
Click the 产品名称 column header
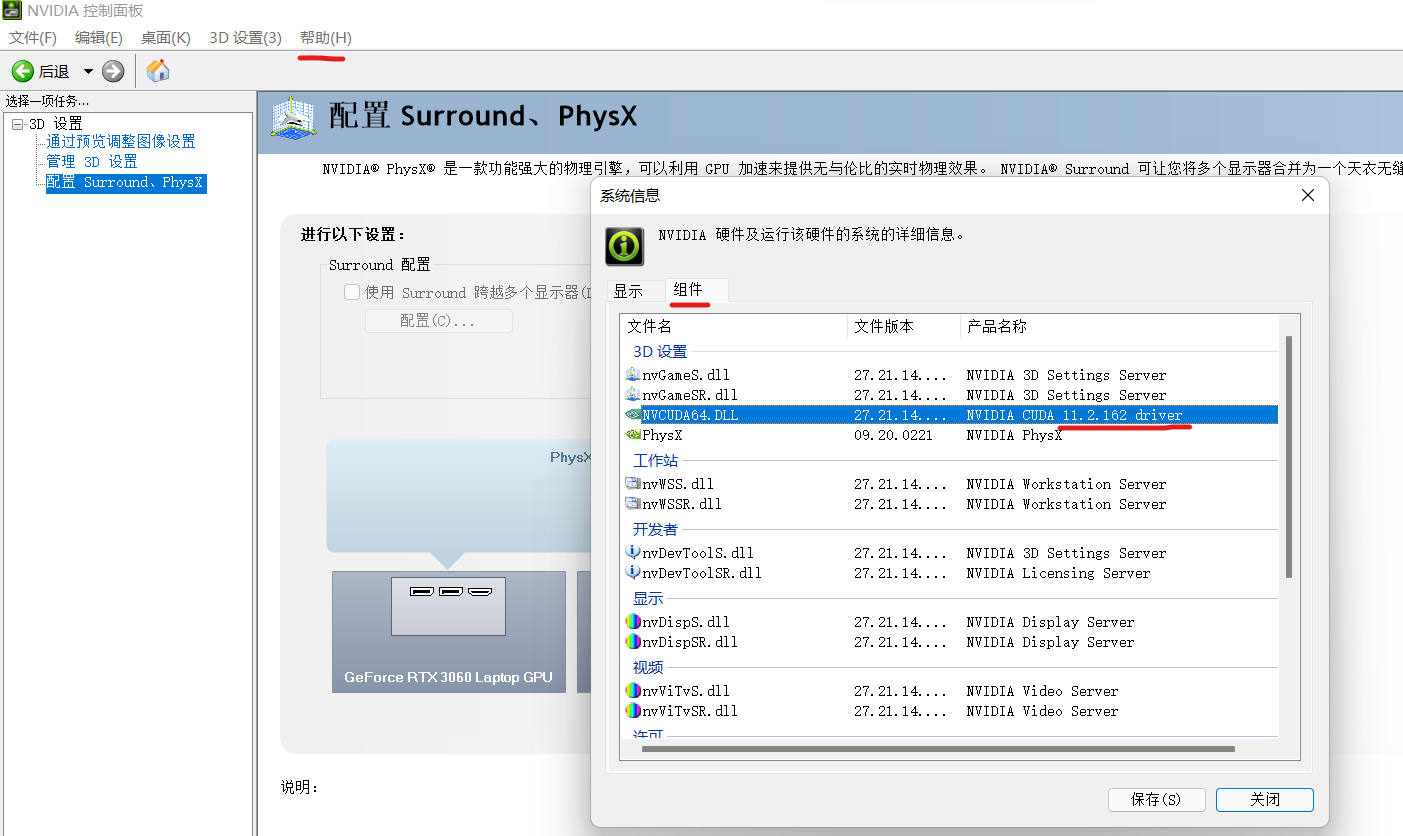tap(1120, 327)
